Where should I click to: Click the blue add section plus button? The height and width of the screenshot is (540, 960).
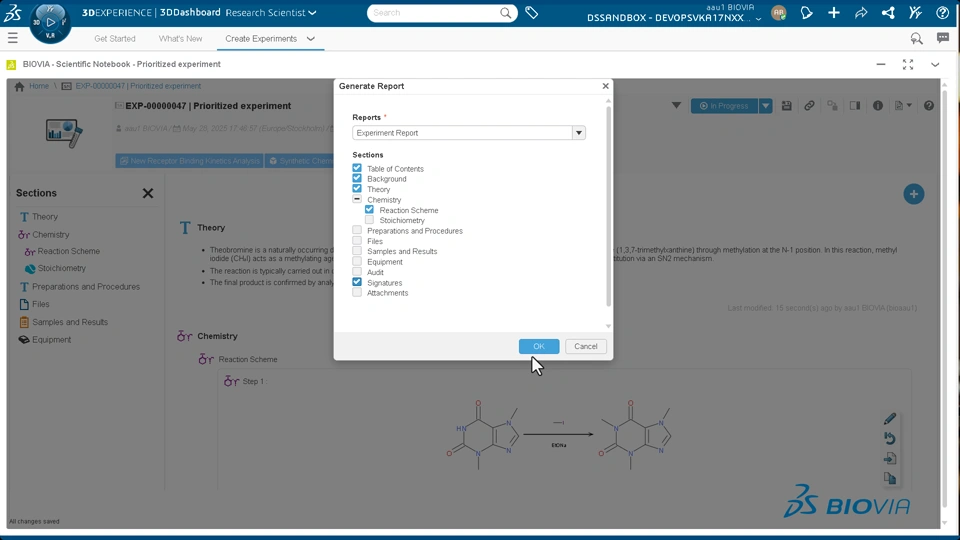point(913,194)
